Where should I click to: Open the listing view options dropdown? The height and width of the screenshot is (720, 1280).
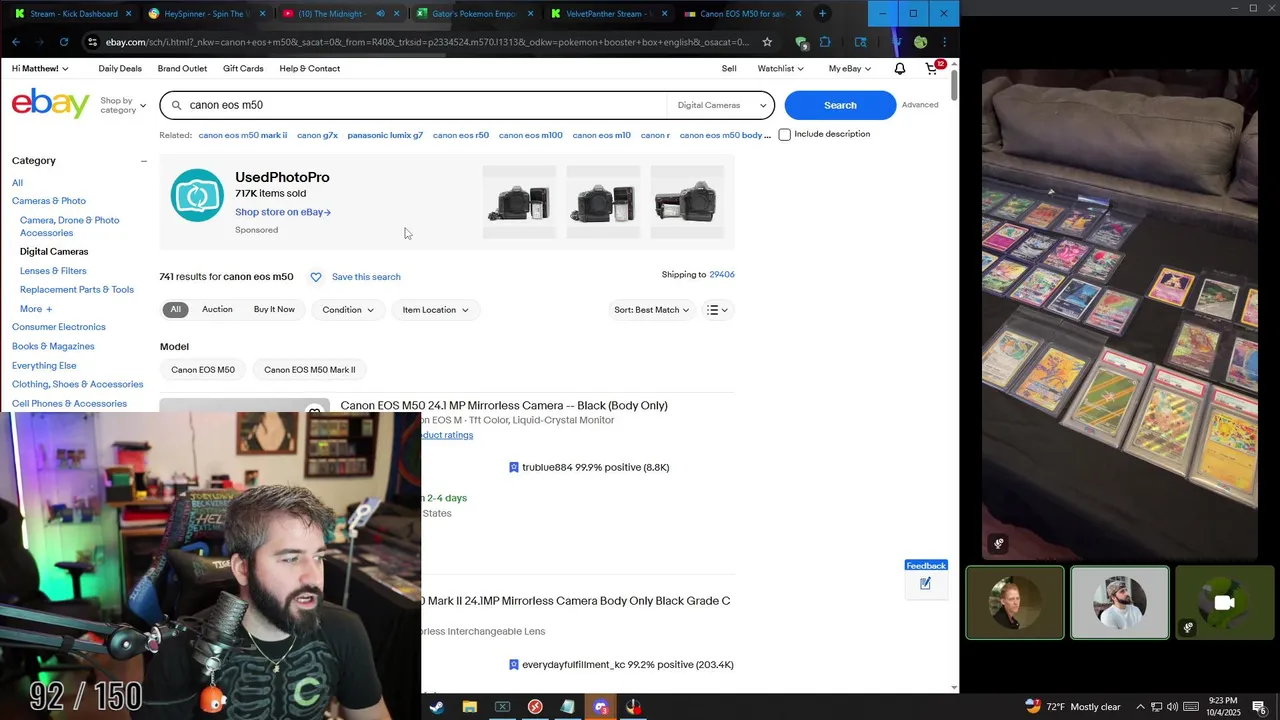tap(717, 310)
